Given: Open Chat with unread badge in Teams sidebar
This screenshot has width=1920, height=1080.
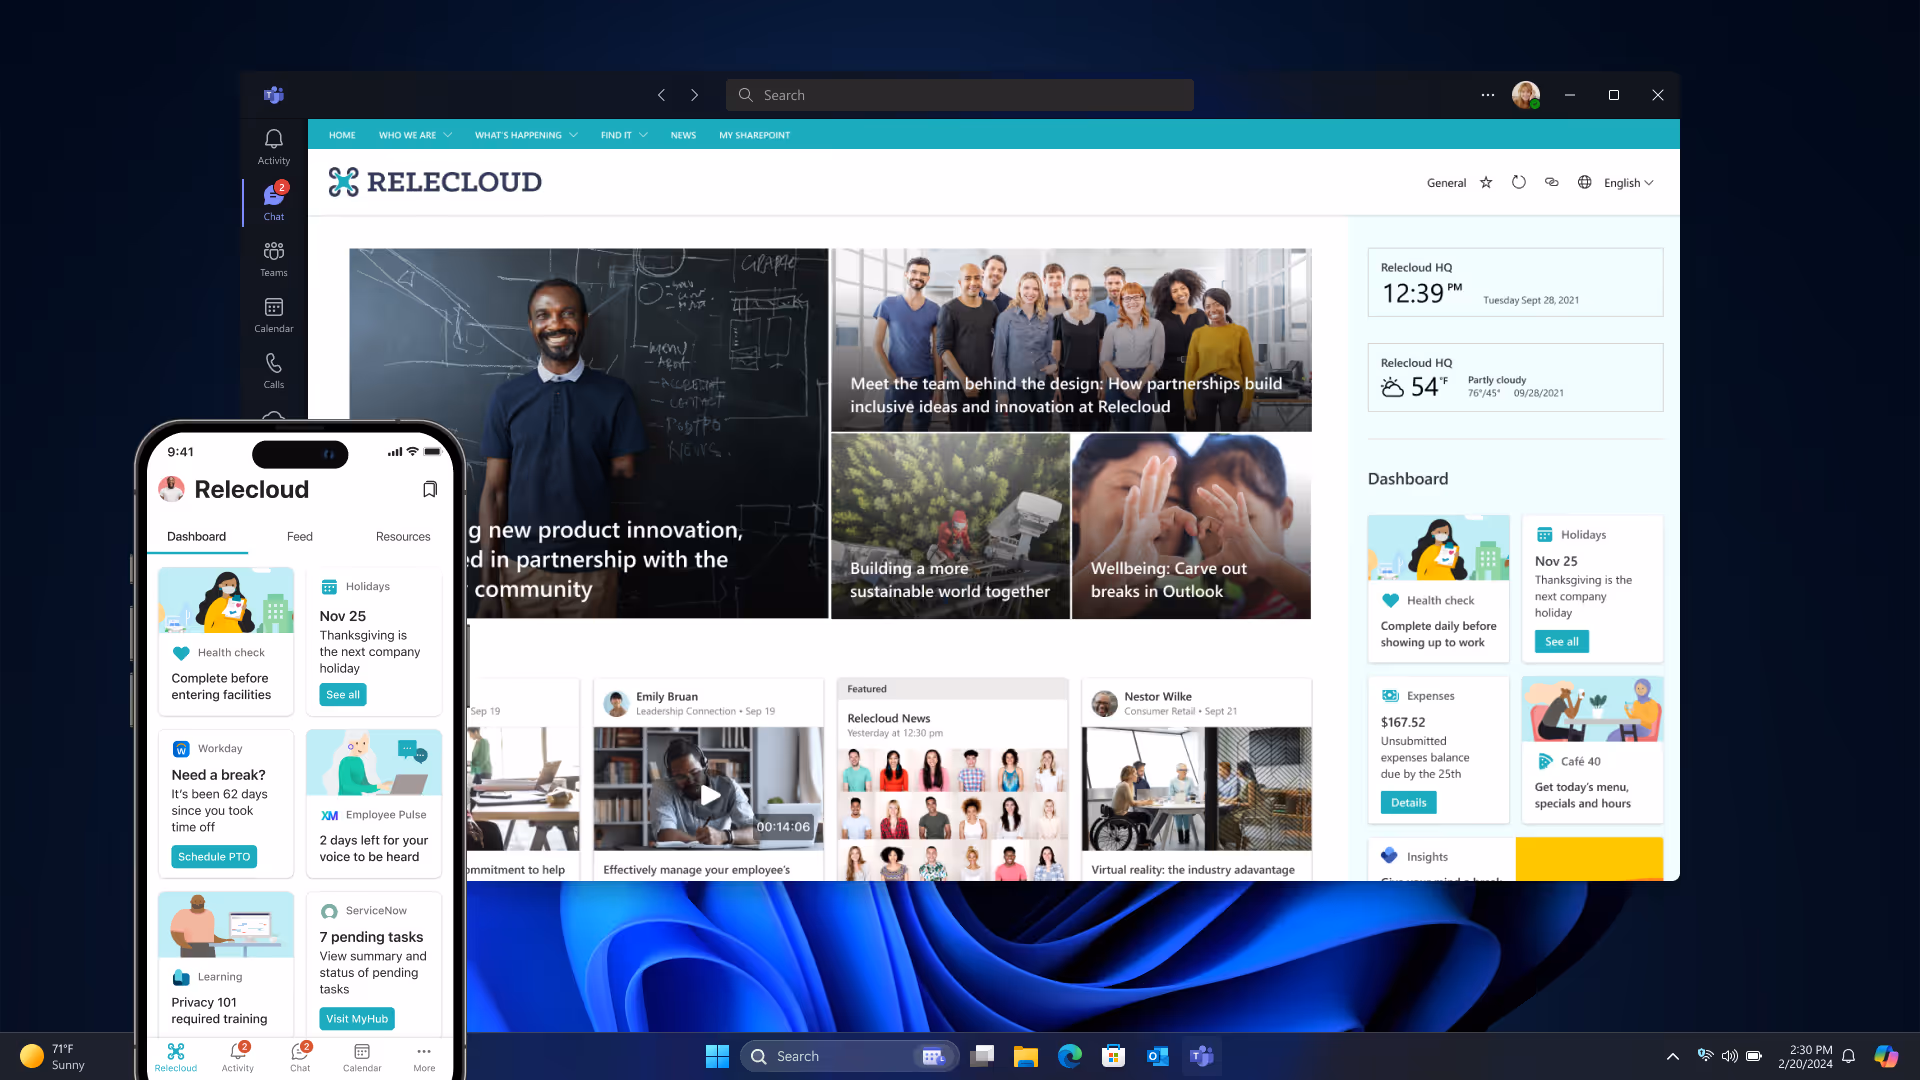Looking at the screenshot, I should coord(273,203).
